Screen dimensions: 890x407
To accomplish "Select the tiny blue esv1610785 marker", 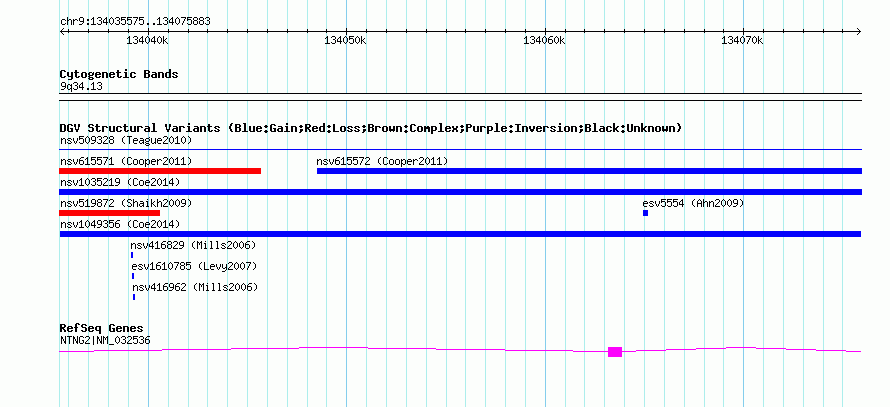I will point(133,276).
